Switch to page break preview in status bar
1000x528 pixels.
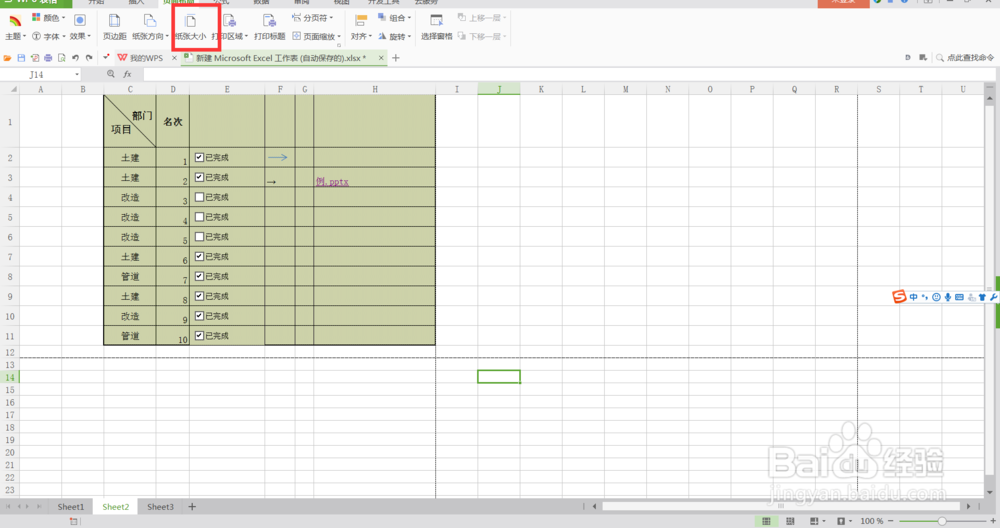[x=790, y=522]
